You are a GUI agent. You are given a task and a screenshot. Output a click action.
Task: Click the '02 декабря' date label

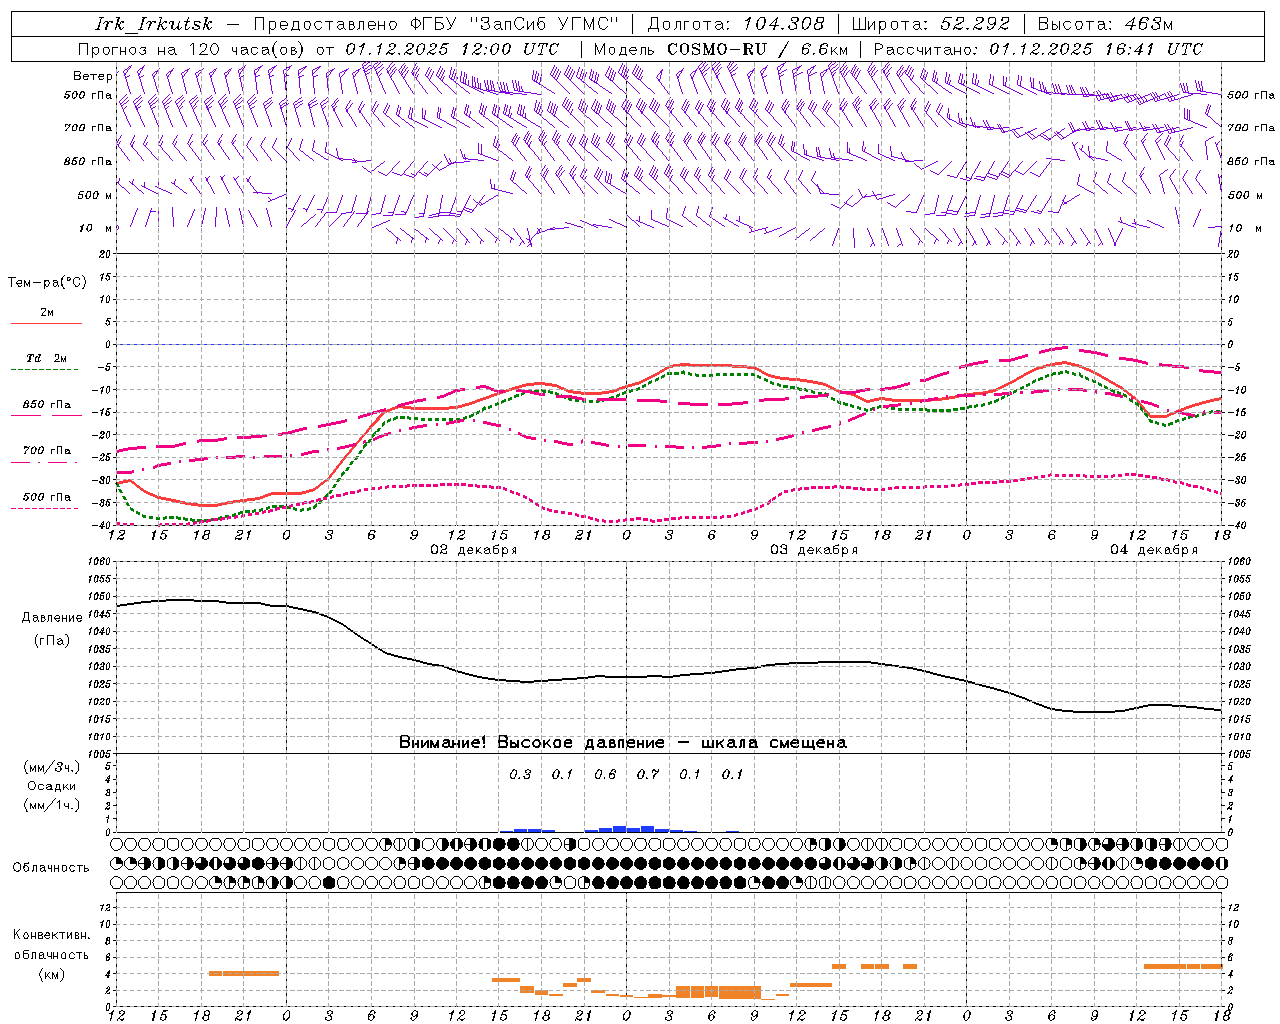(474, 550)
